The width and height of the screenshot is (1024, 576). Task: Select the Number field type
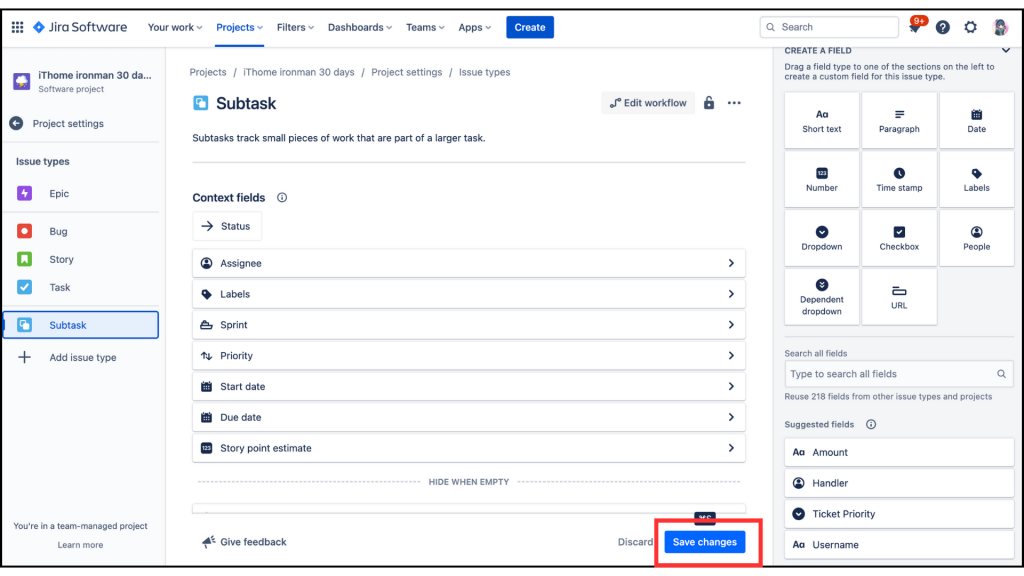(x=822, y=180)
